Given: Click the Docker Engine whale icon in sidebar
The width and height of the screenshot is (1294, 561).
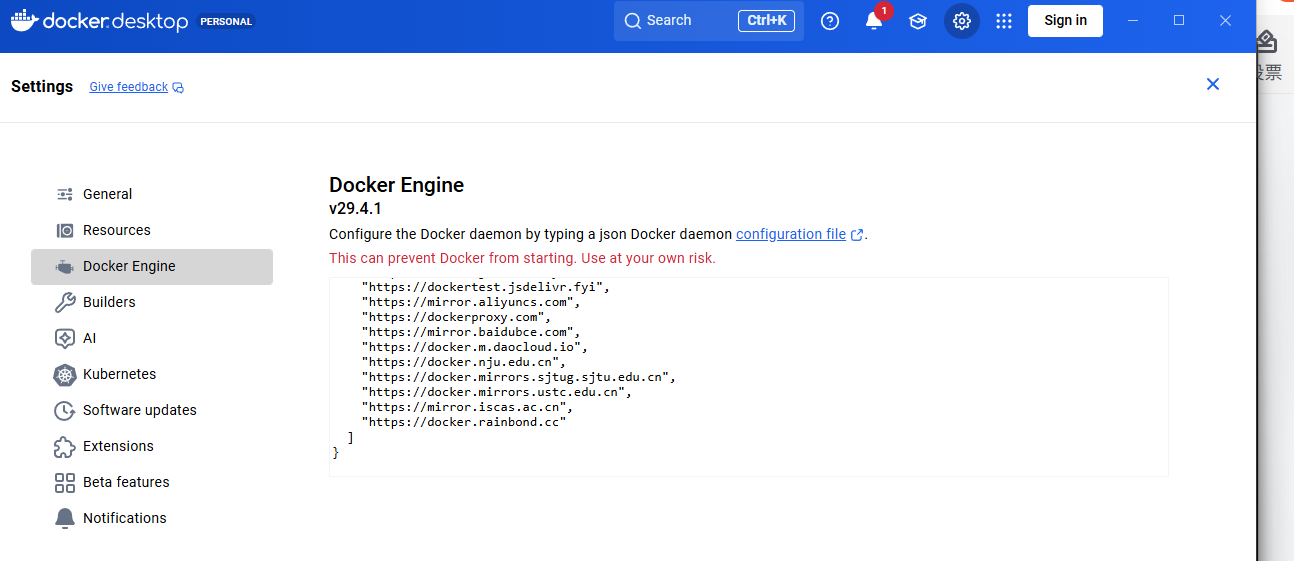Looking at the screenshot, I should (65, 266).
